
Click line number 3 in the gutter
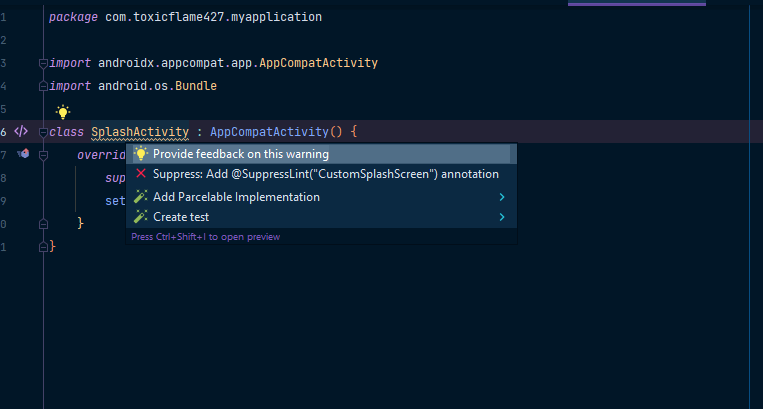(x=3, y=63)
